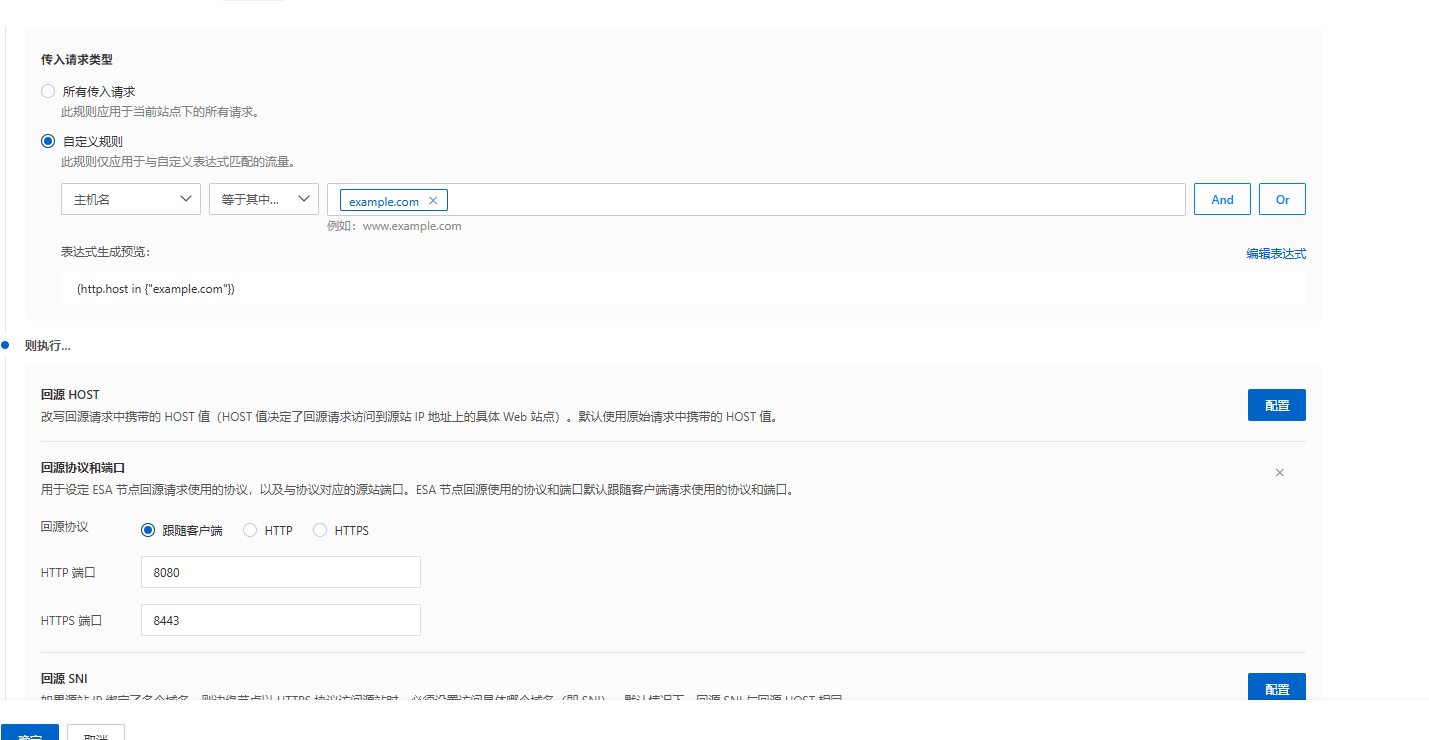Choose HTTPS as origin protocol
This screenshot has width=1429, height=740.
point(320,530)
